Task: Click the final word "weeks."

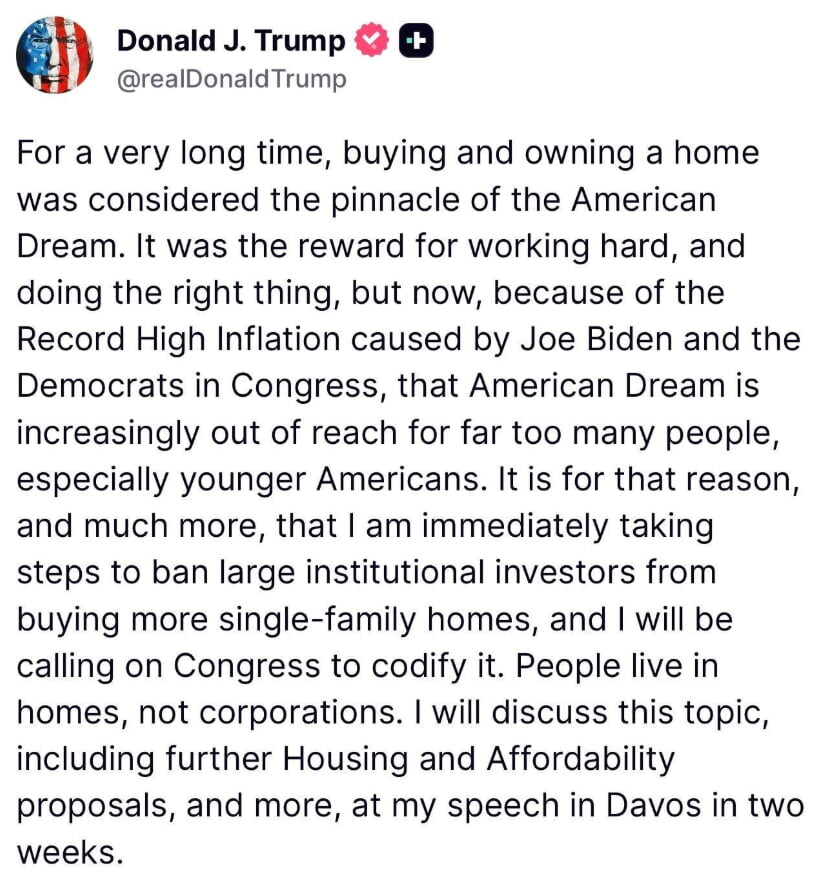Action: 70,850
